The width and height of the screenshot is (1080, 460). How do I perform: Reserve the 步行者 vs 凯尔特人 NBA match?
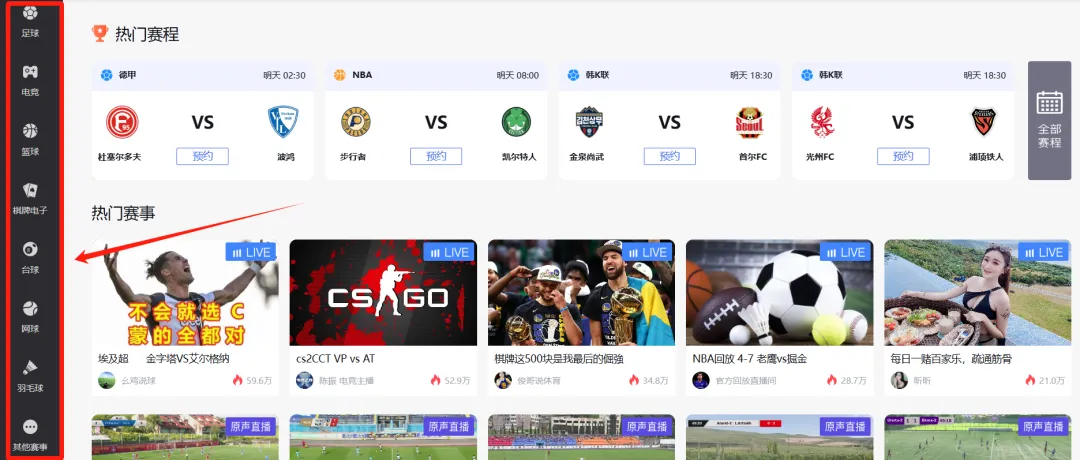[x=436, y=156]
